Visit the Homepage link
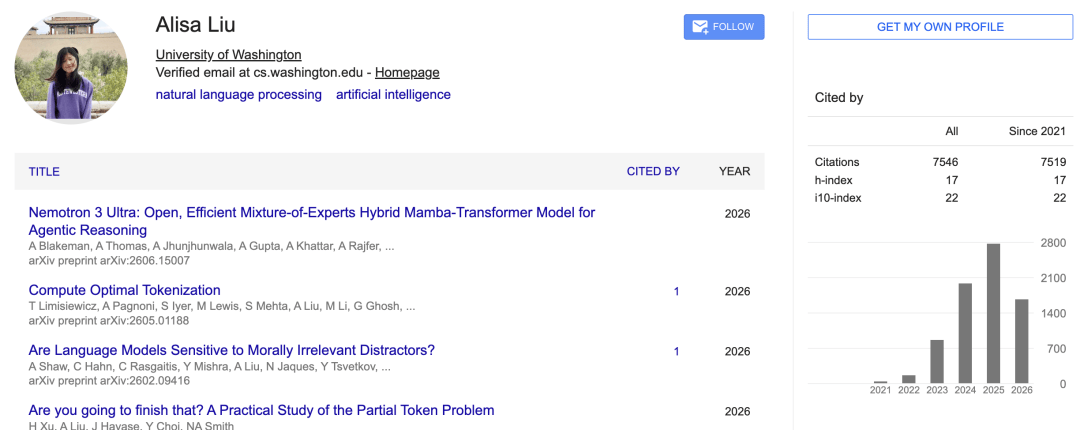The image size is (1080, 430). [x=407, y=72]
